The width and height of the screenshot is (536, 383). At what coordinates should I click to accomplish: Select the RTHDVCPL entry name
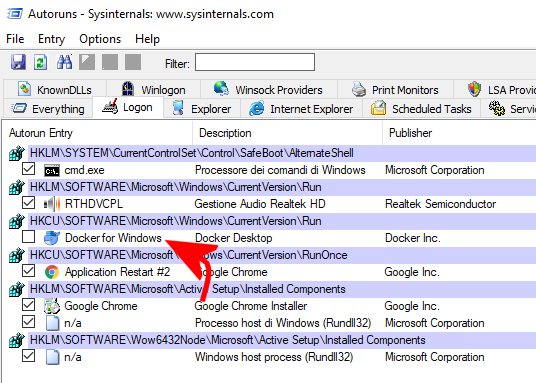(94, 204)
